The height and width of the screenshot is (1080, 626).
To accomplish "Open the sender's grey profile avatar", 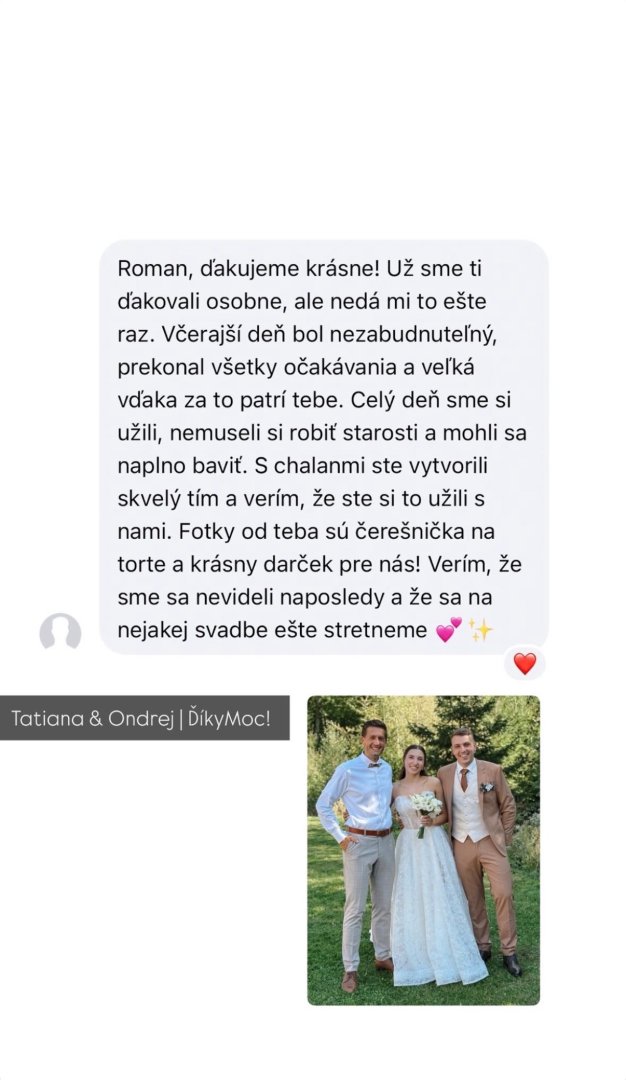I will pyautogui.click(x=61, y=632).
